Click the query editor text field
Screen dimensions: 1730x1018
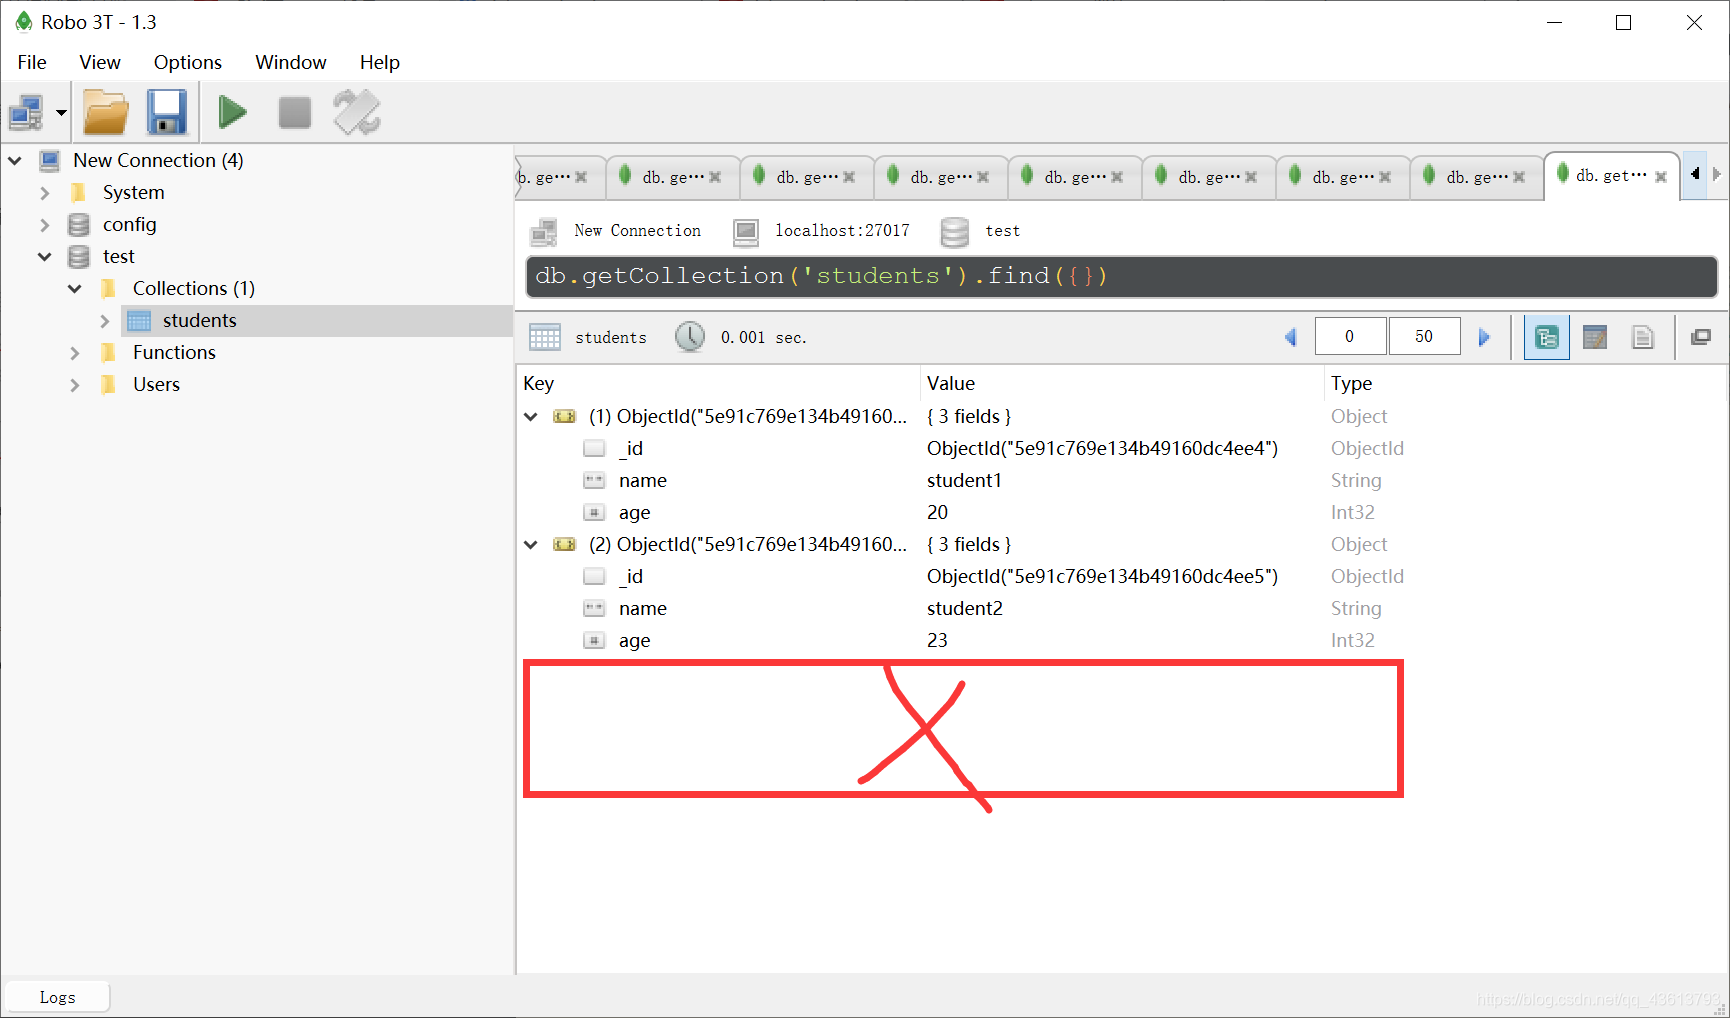1122,276
